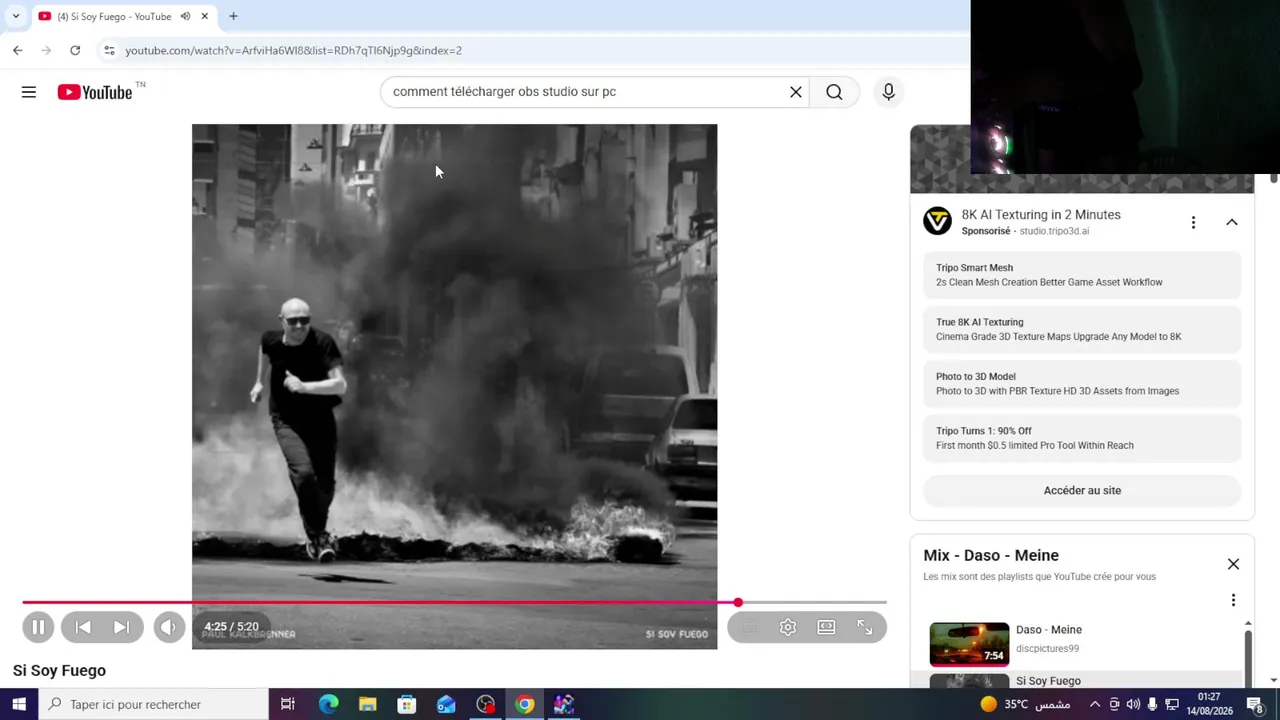This screenshot has width=1280, height=720.
Task: Select the Daso - Meine playlist title
Action: coord(1049,630)
